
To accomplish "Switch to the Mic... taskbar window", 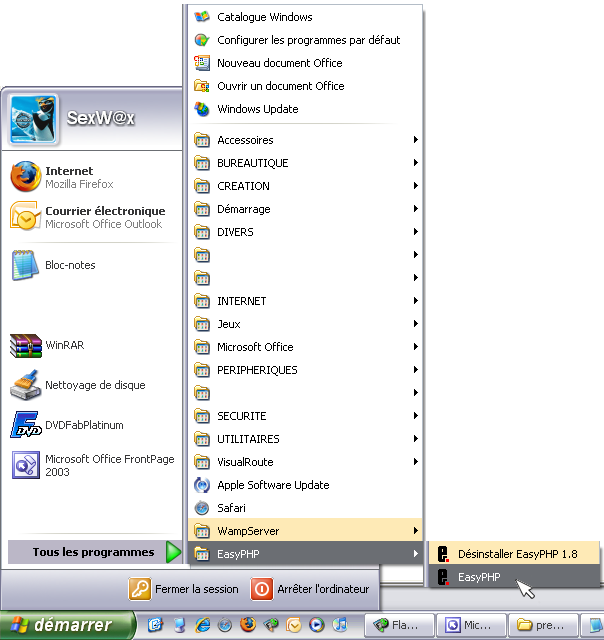I will coord(471,625).
